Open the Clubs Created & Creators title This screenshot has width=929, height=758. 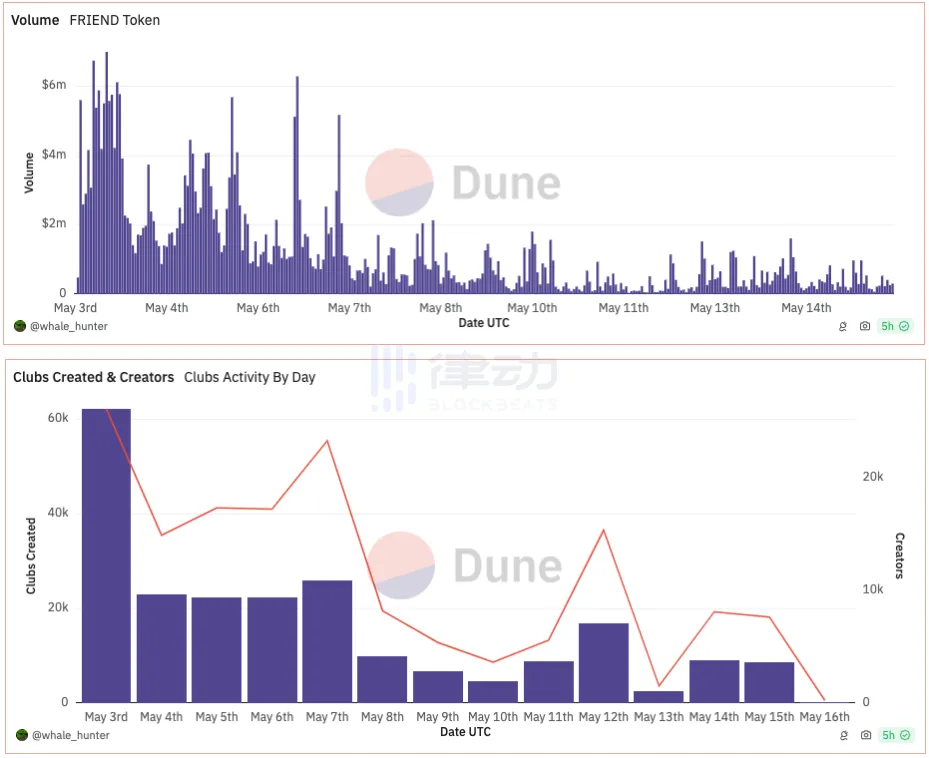click(93, 377)
